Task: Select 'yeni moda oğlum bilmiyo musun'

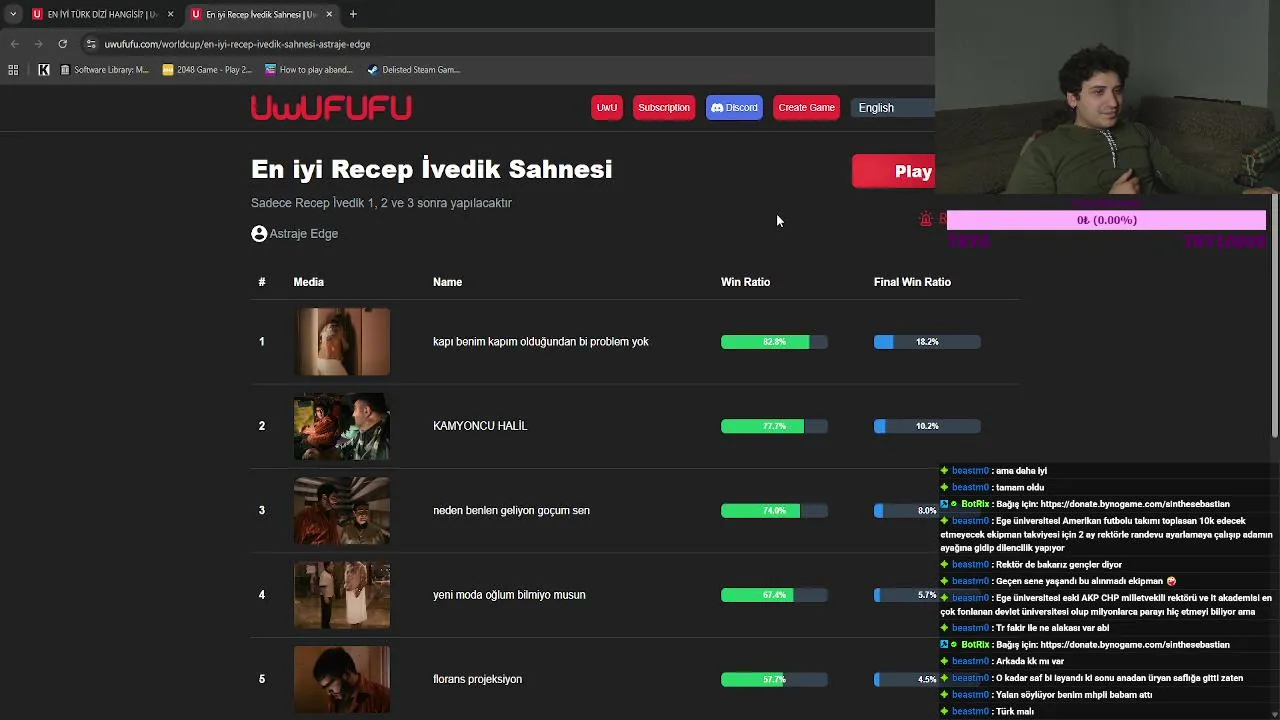Action: (509, 595)
